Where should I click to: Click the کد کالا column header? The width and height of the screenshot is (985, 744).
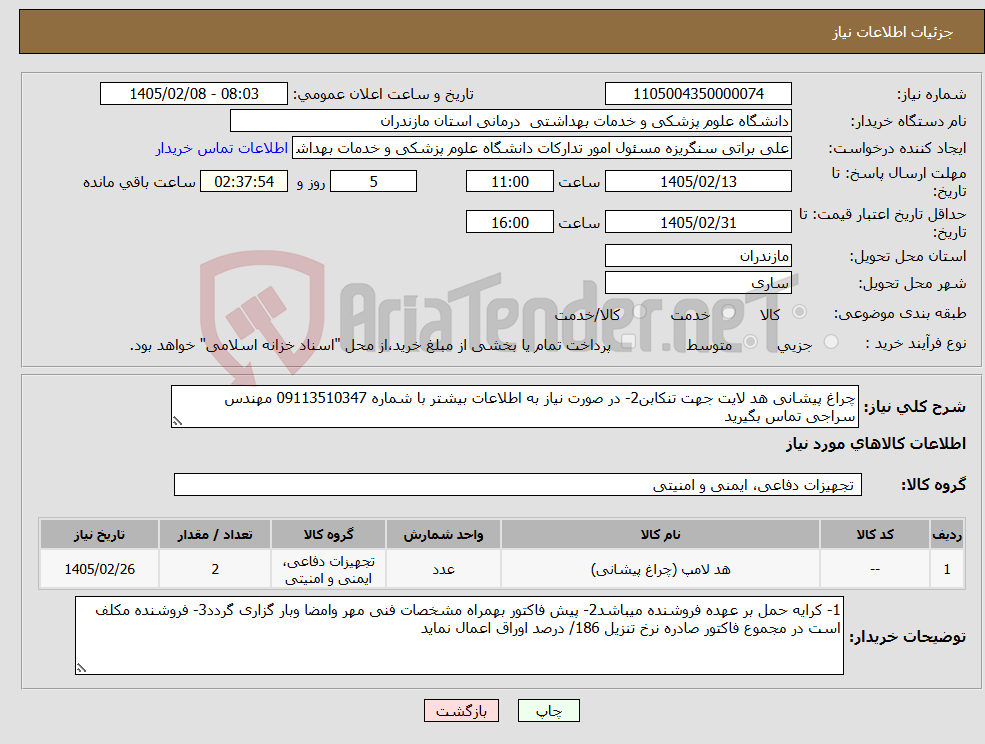(874, 534)
